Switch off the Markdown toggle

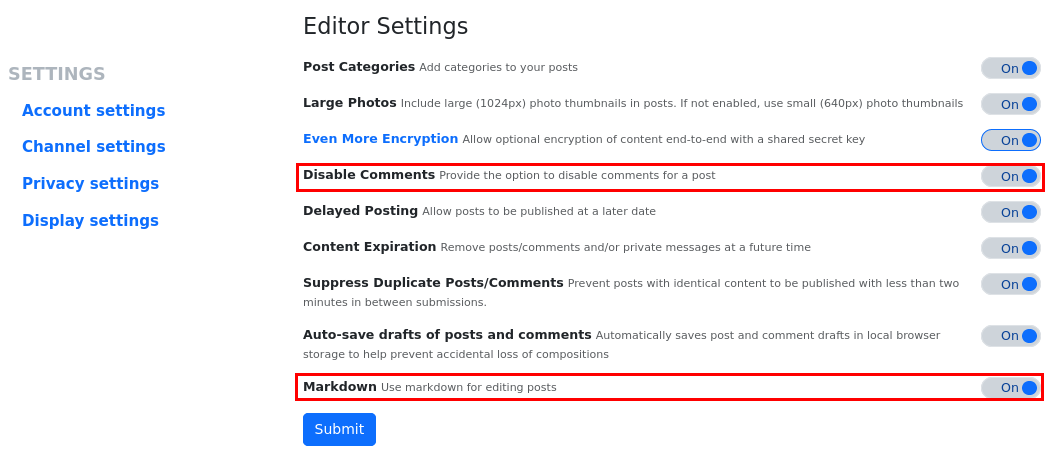click(x=1010, y=388)
